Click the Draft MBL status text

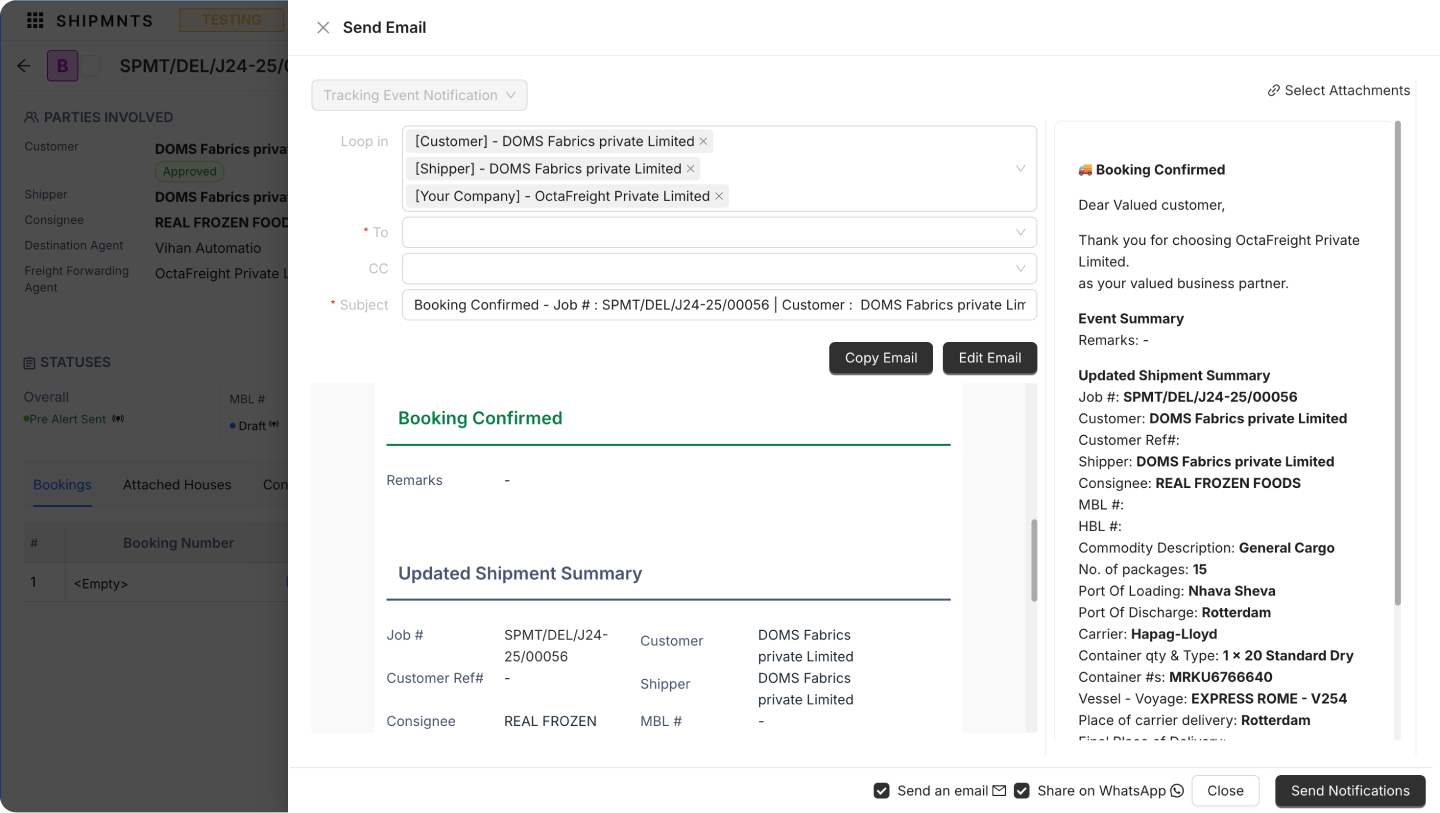[252, 426]
